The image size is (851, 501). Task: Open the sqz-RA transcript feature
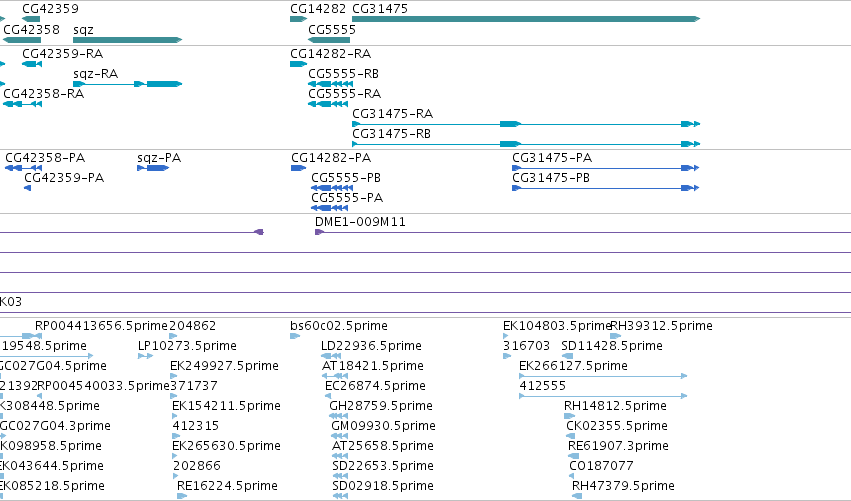pos(128,84)
